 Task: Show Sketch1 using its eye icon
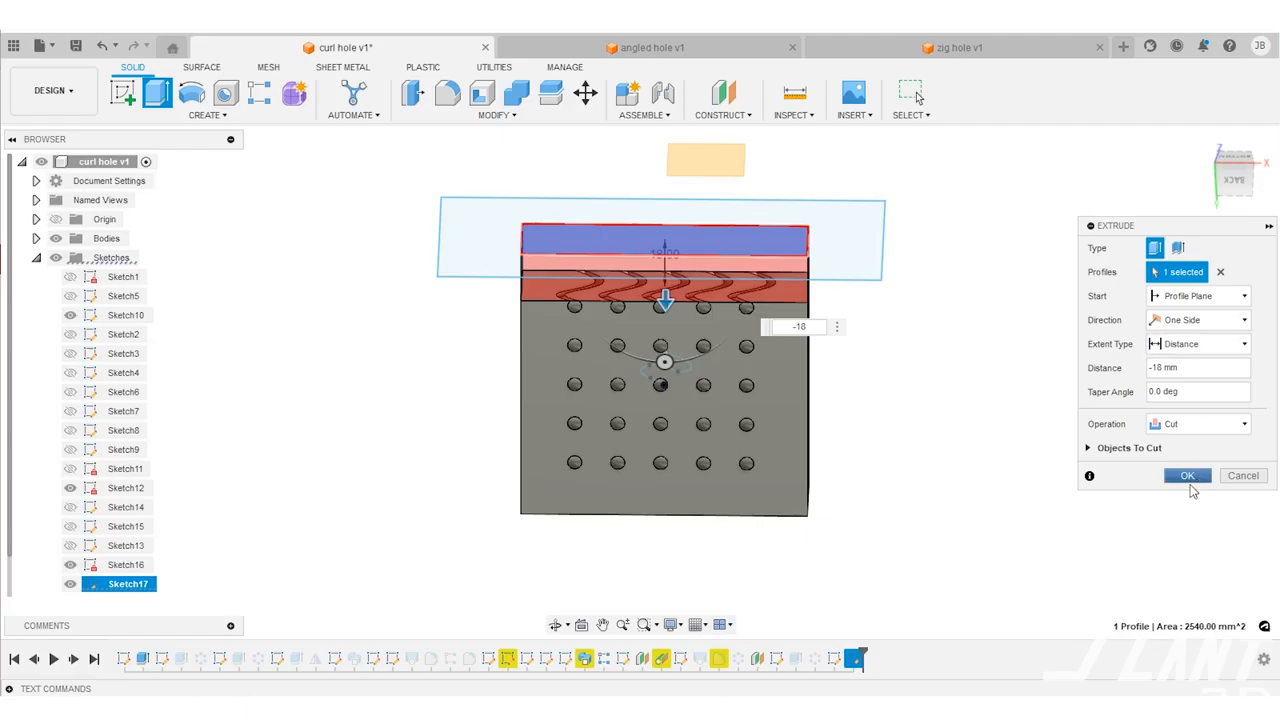pyautogui.click(x=70, y=277)
